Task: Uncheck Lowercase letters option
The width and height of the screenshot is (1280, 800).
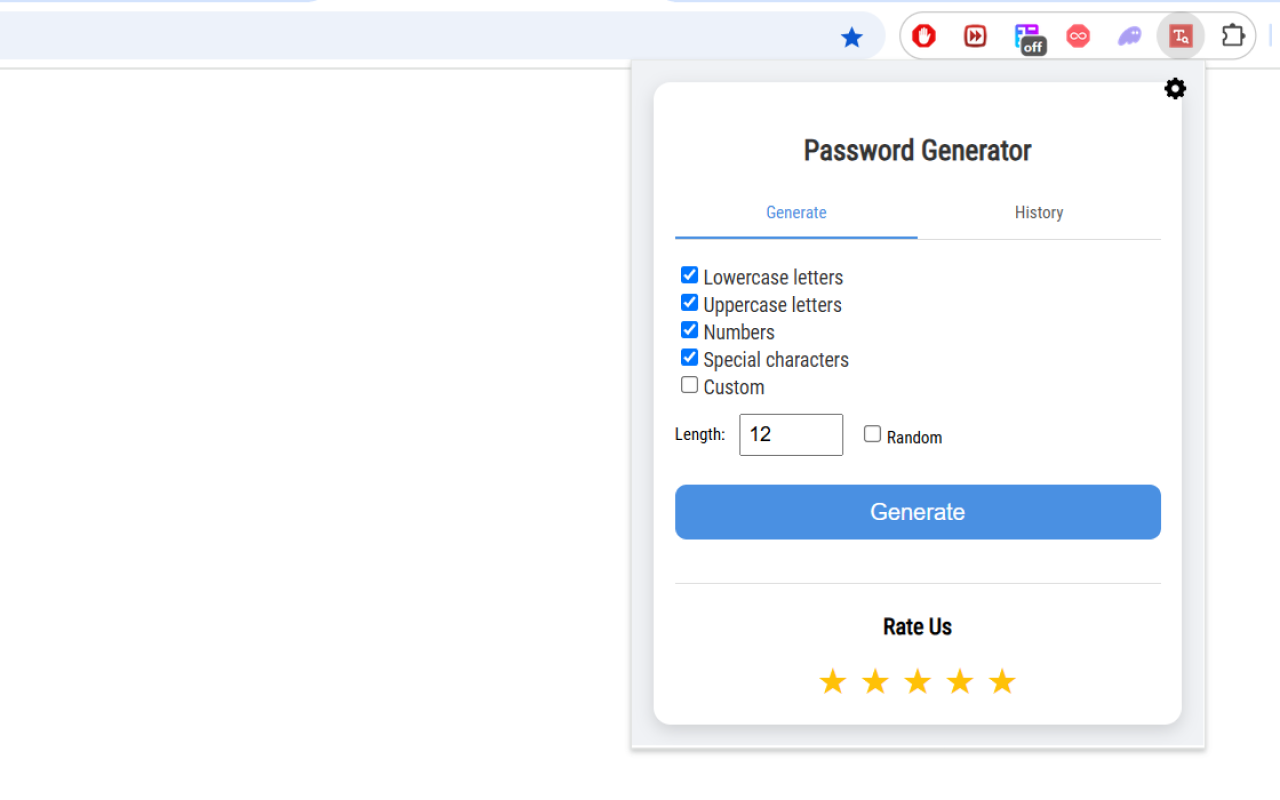Action: [689, 275]
